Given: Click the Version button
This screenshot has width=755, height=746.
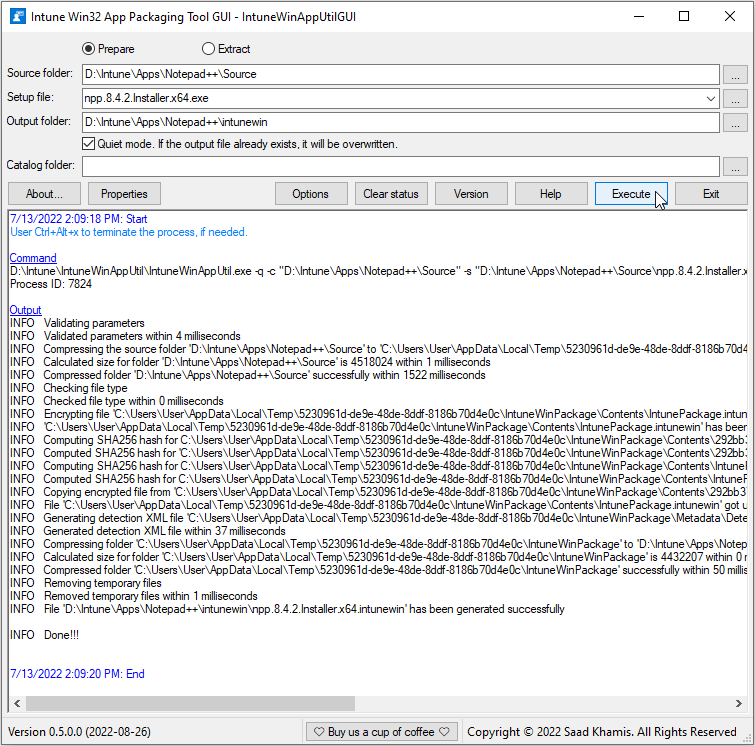Looking at the screenshot, I should (x=471, y=194).
